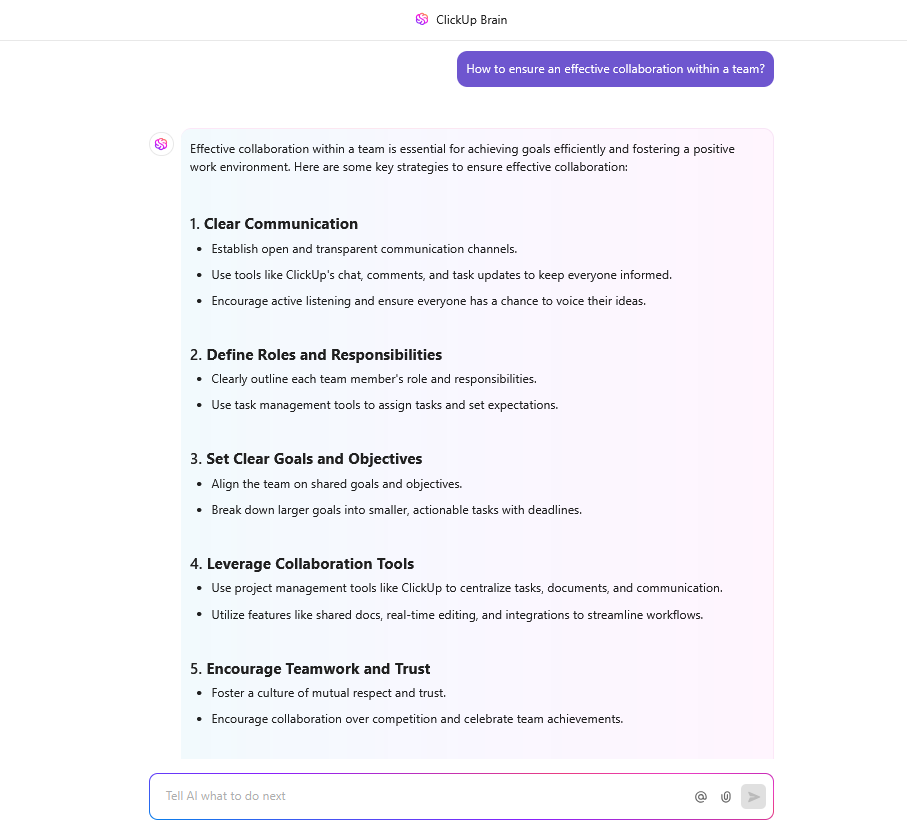Click the intro paragraph of the AI response
The image size is (907, 832).
(462, 158)
